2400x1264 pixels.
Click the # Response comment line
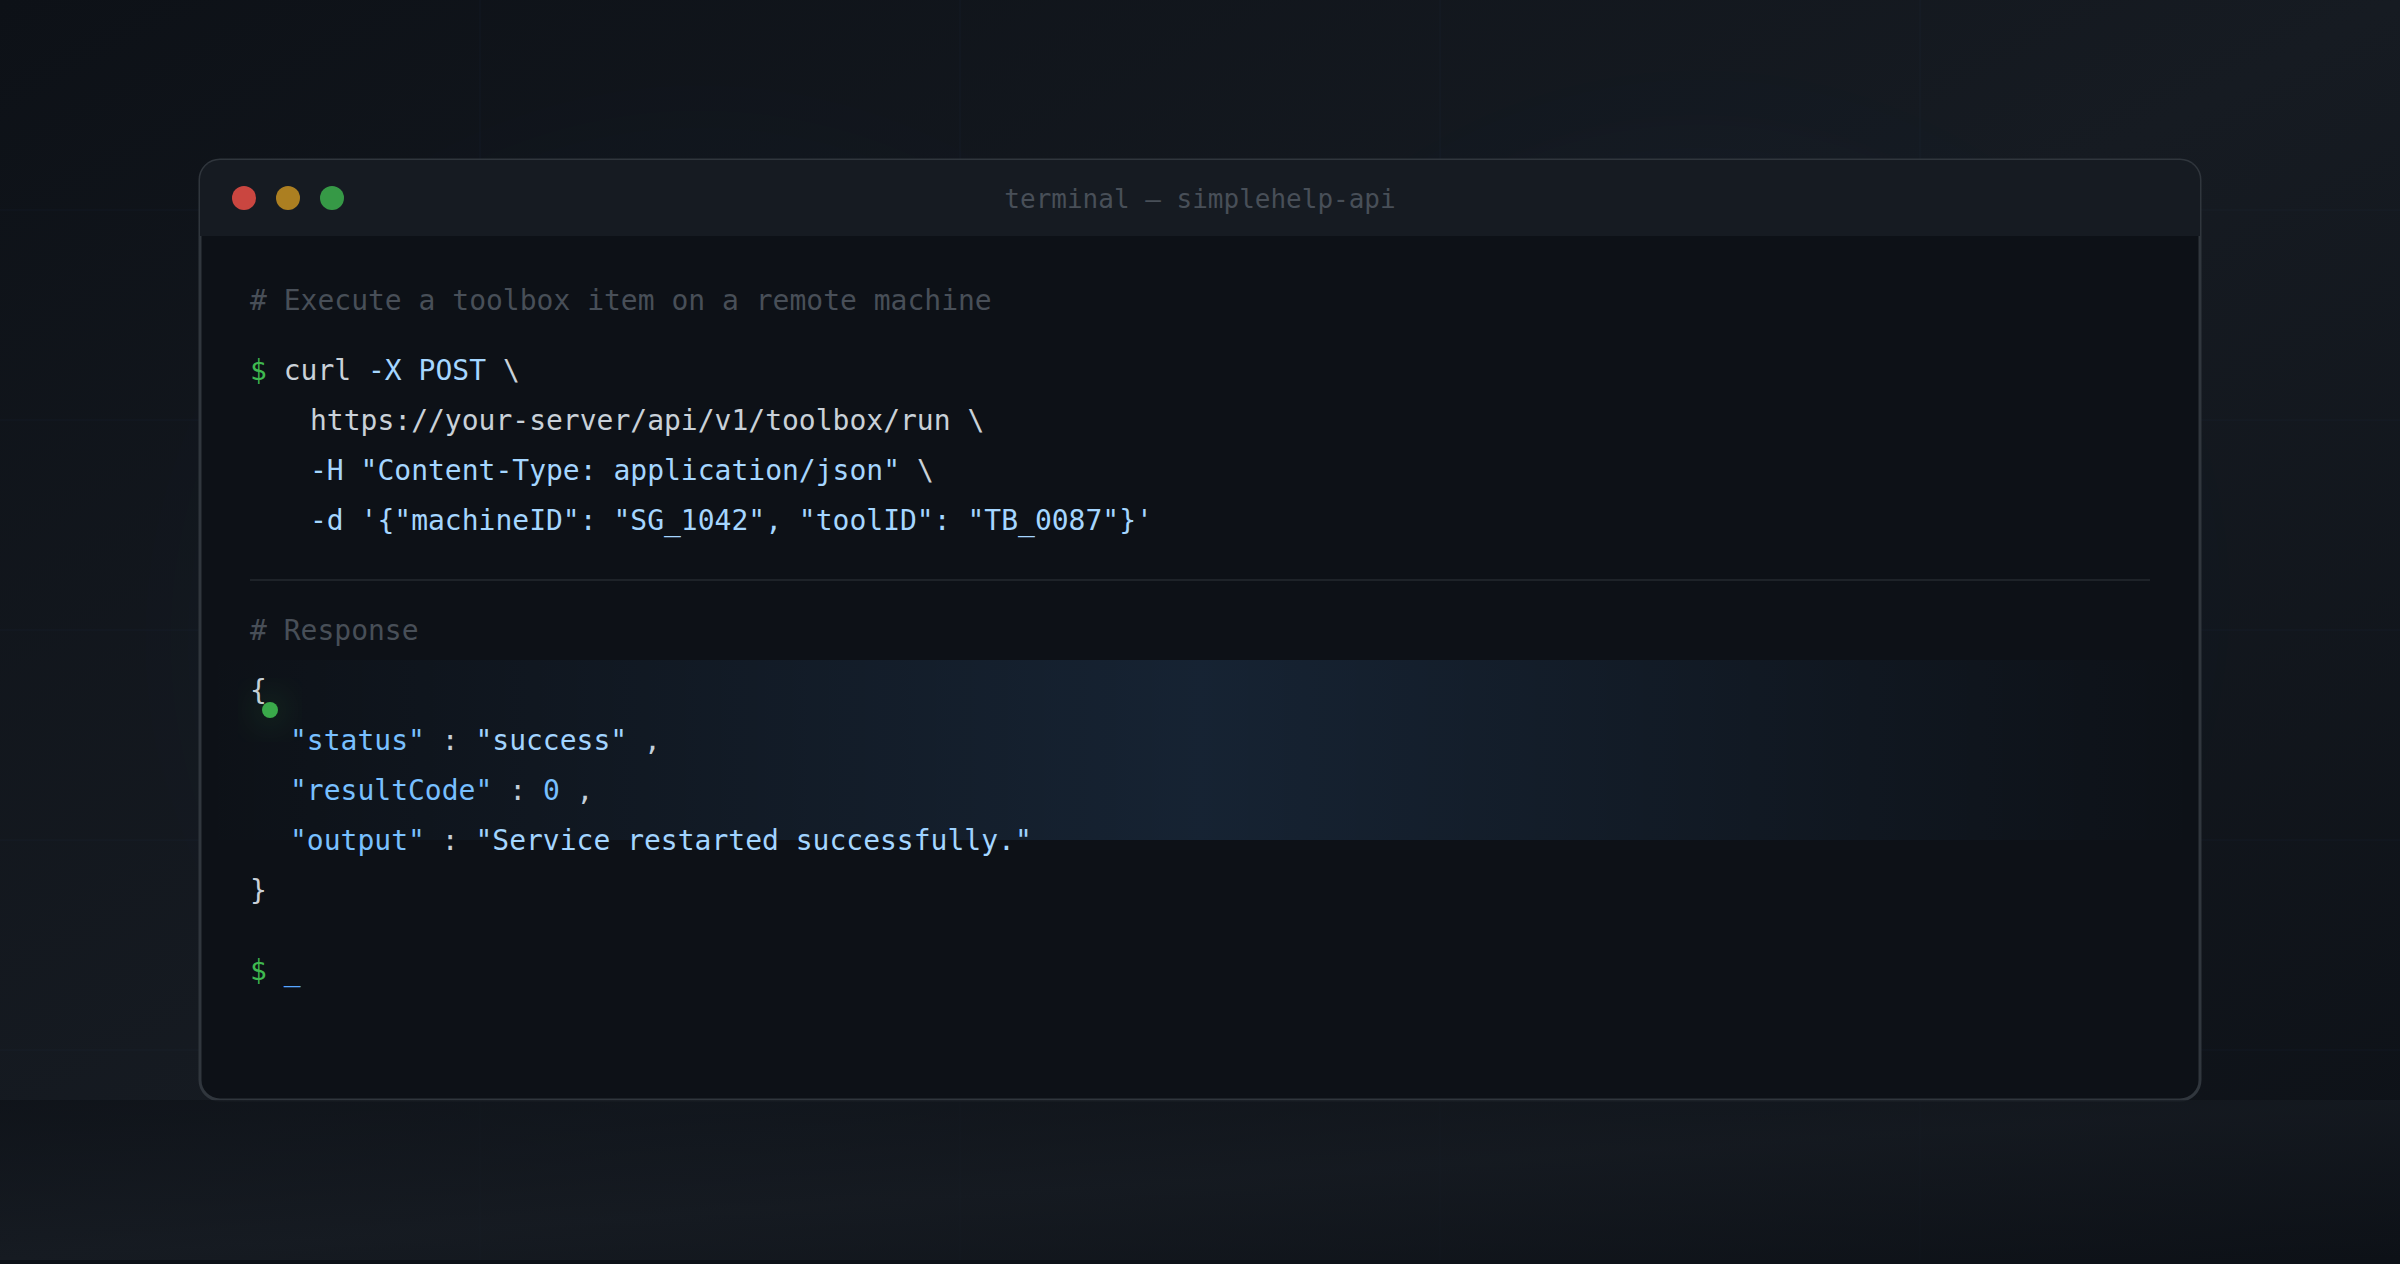click(x=334, y=630)
